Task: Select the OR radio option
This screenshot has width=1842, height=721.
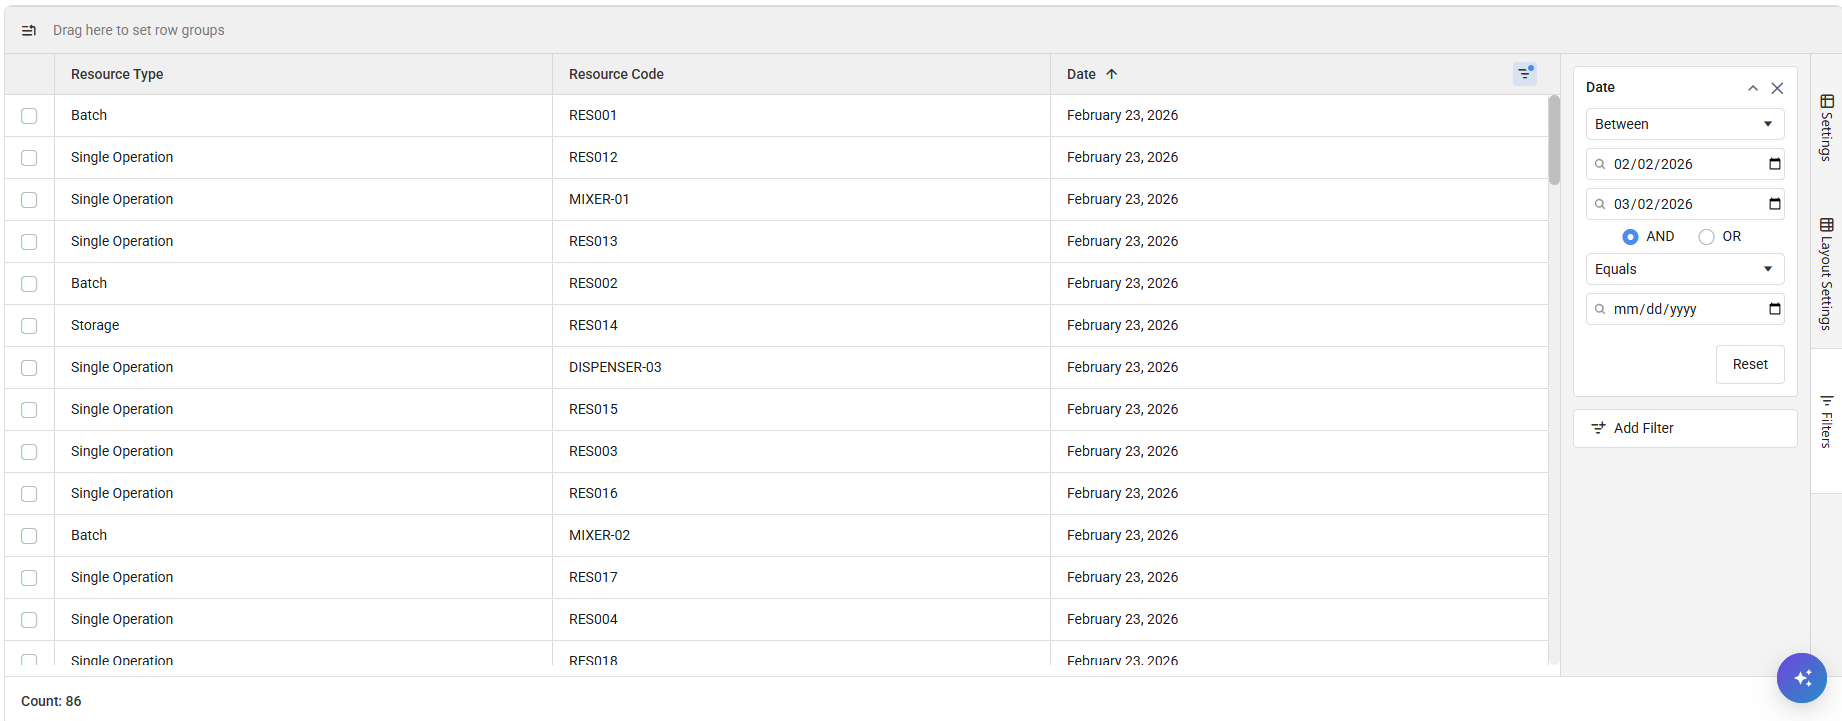Action: click(1706, 237)
